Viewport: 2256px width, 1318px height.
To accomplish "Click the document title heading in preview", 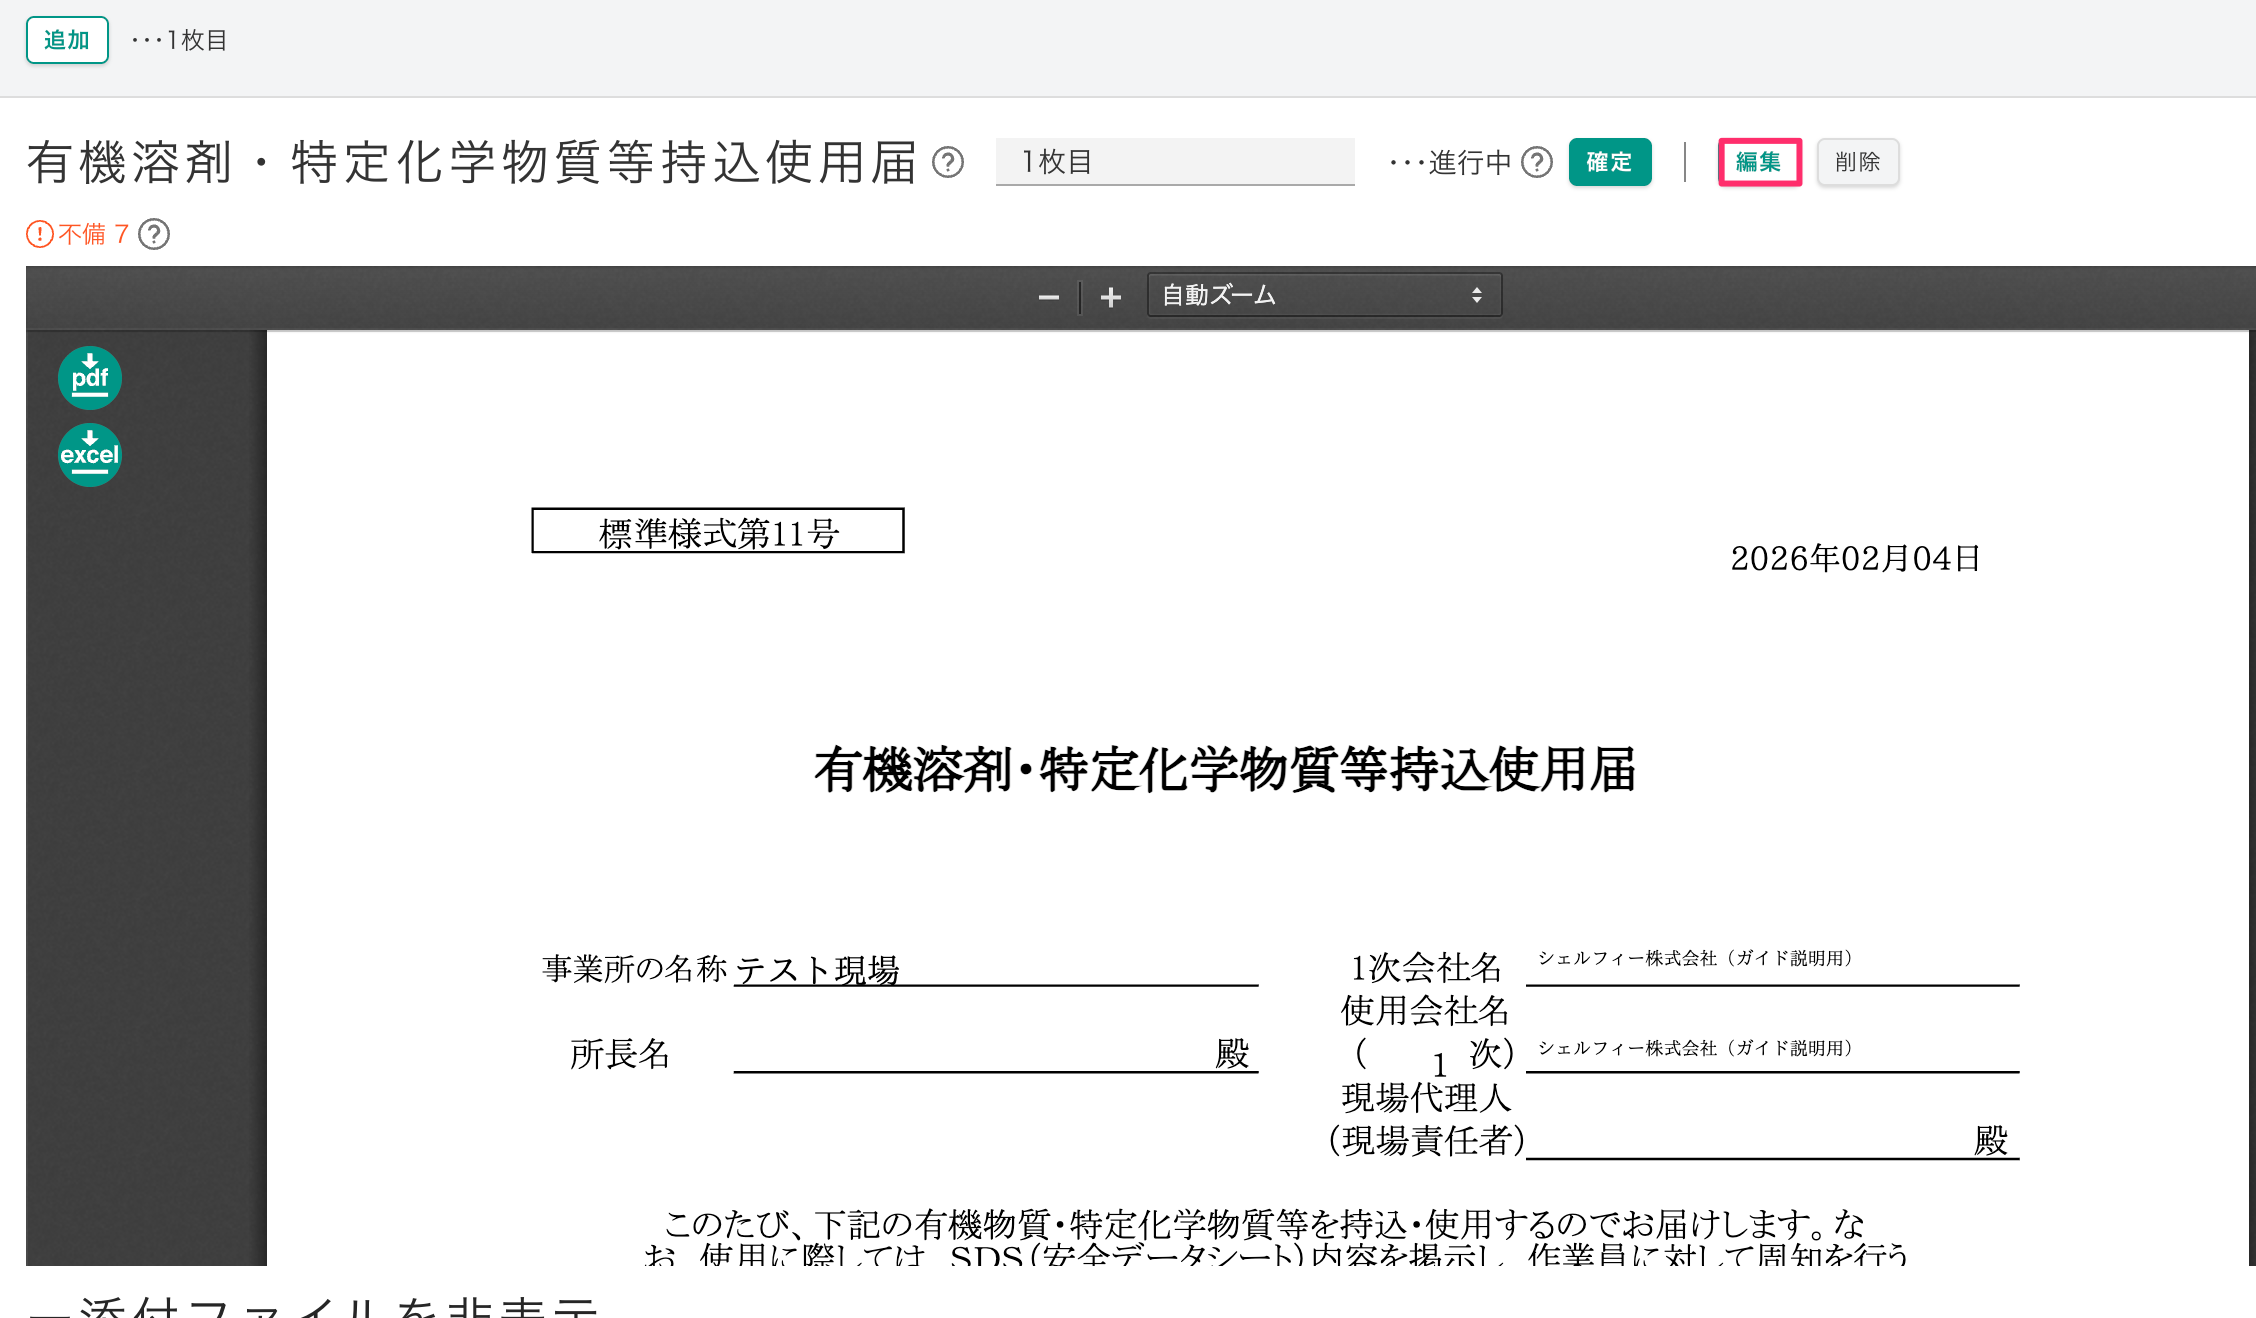I will coord(1224,770).
